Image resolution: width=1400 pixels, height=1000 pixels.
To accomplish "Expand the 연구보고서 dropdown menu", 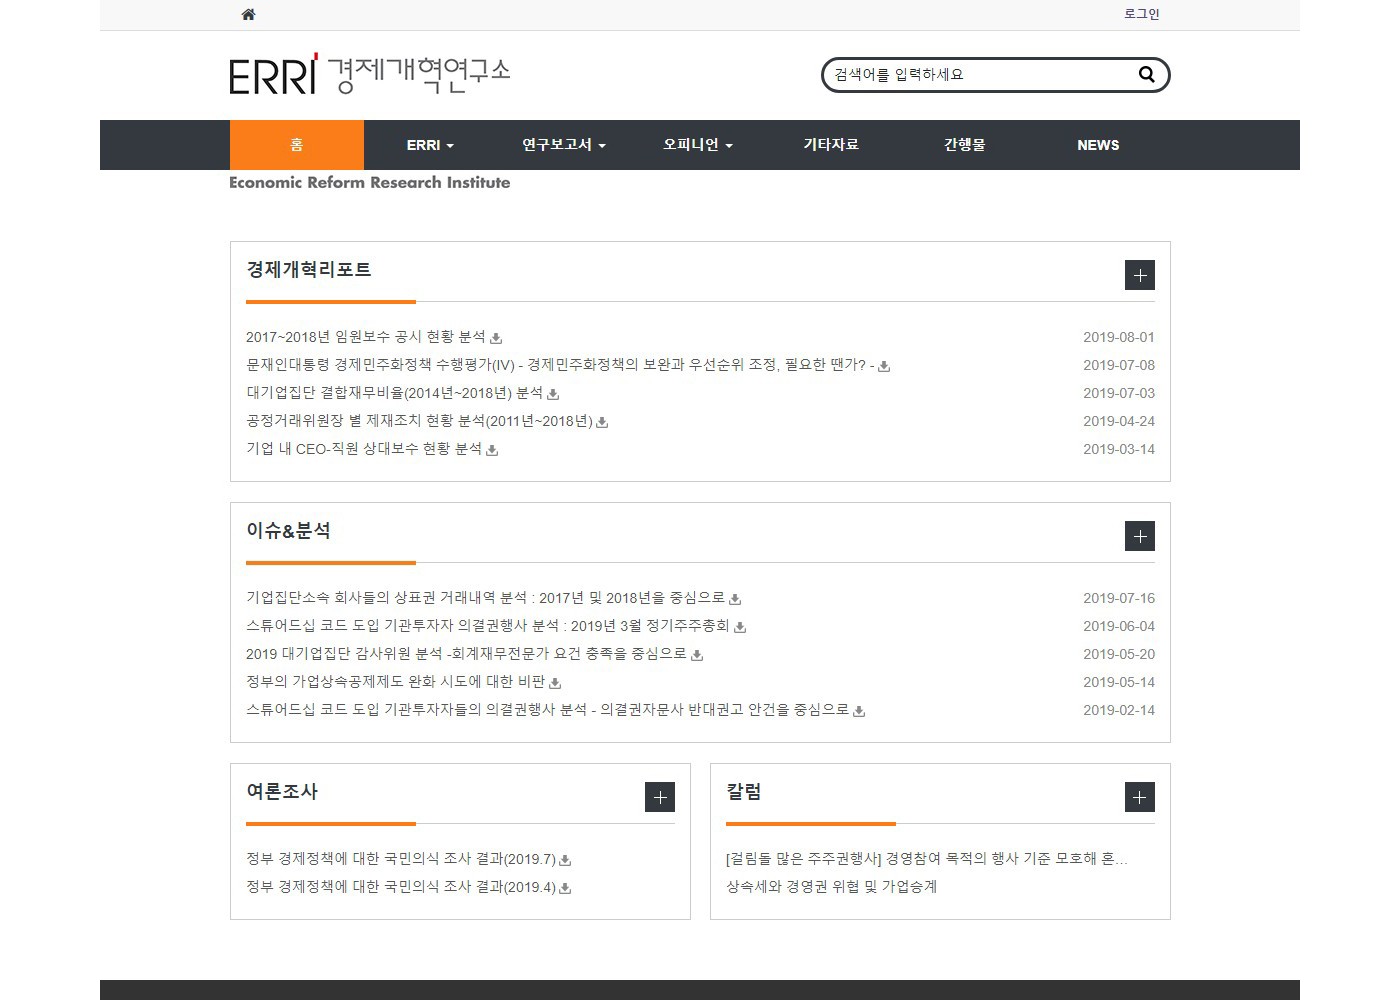I will point(563,145).
